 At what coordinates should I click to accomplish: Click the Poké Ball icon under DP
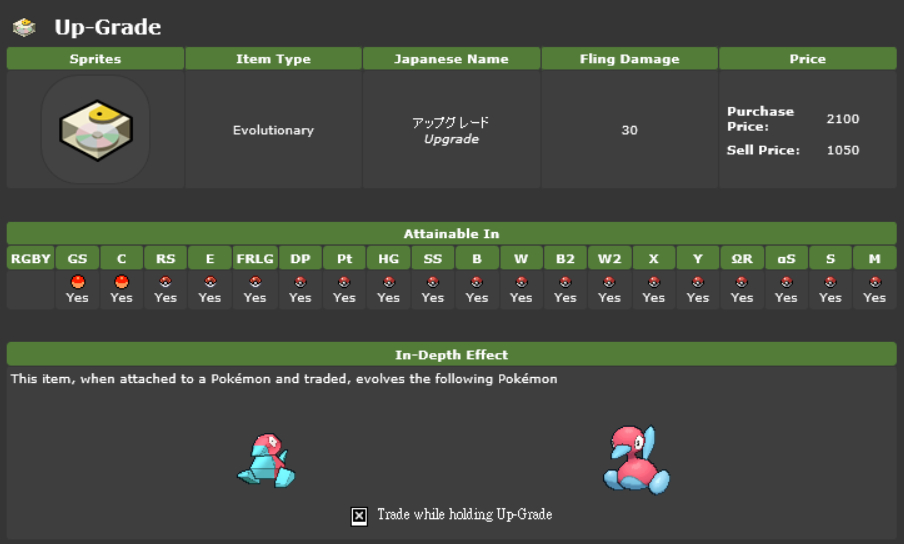point(300,282)
